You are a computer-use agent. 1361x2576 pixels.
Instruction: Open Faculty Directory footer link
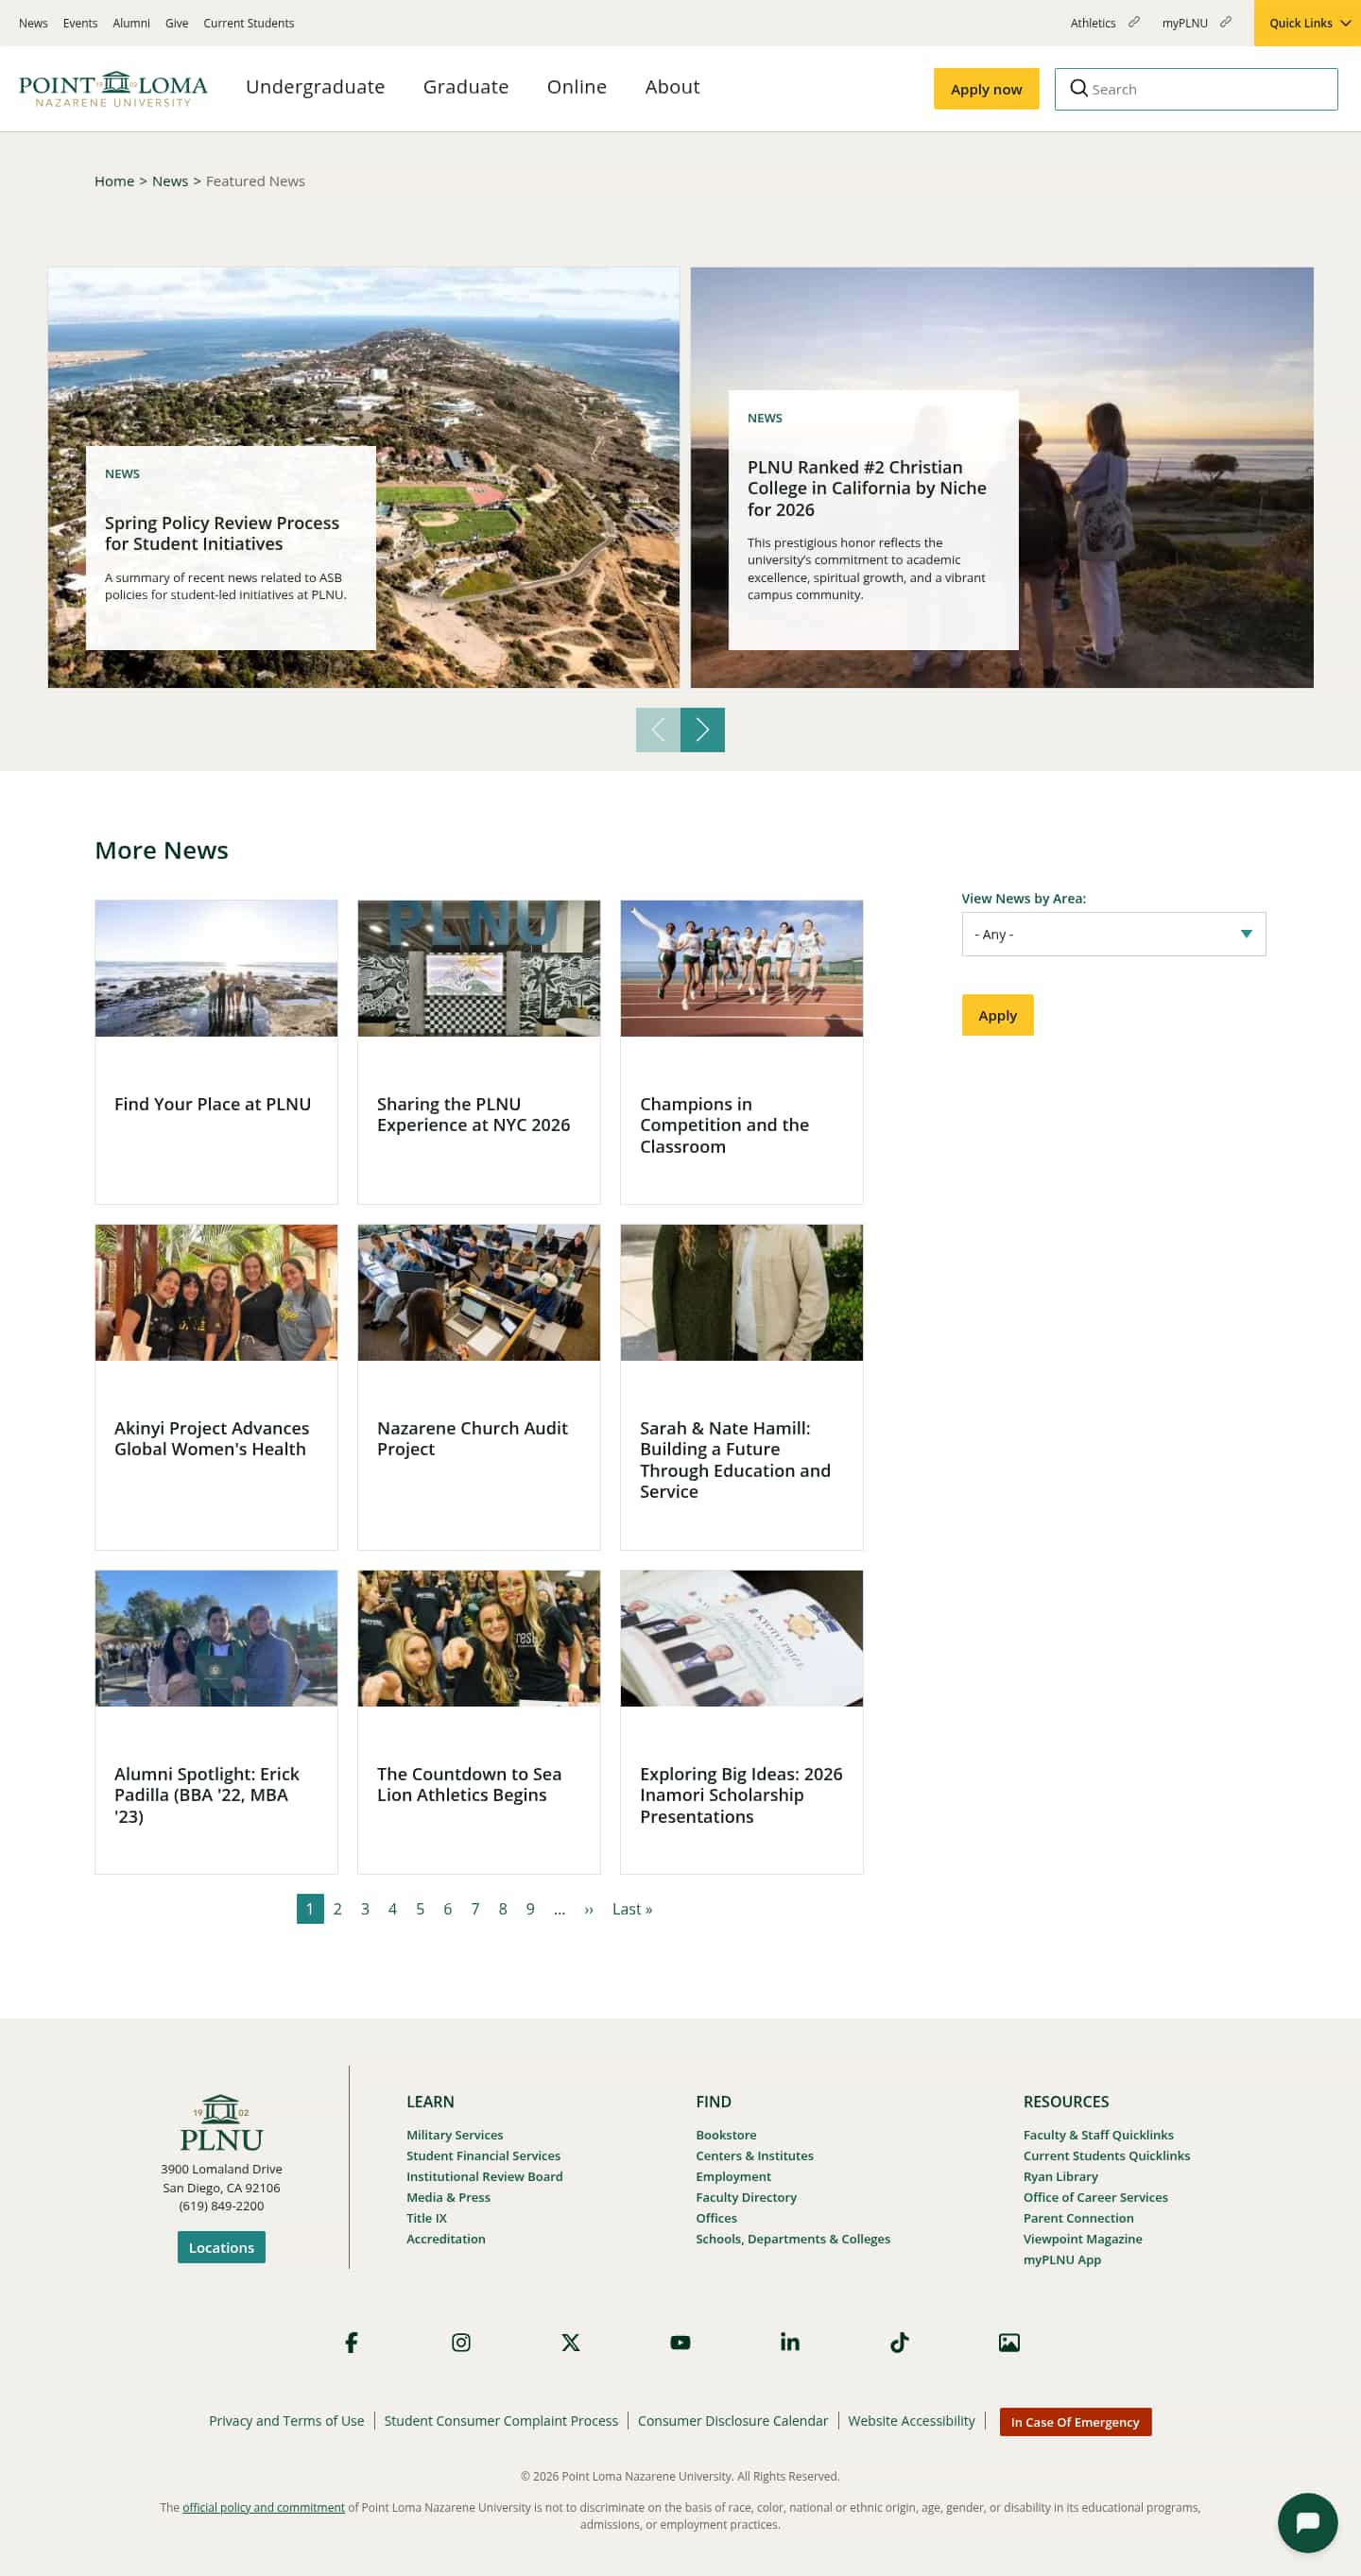[x=746, y=2197]
